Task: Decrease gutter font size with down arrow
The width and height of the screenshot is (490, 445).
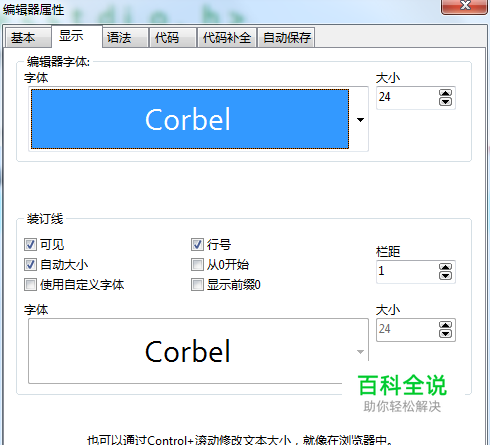Action: (446, 334)
